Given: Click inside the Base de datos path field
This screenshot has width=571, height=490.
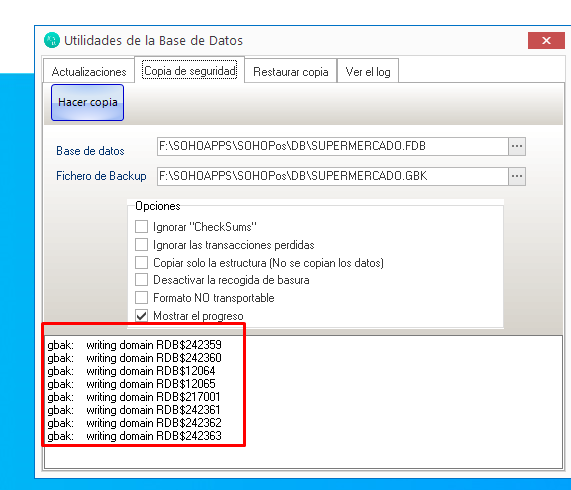Looking at the screenshot, I should click(332, 146).
